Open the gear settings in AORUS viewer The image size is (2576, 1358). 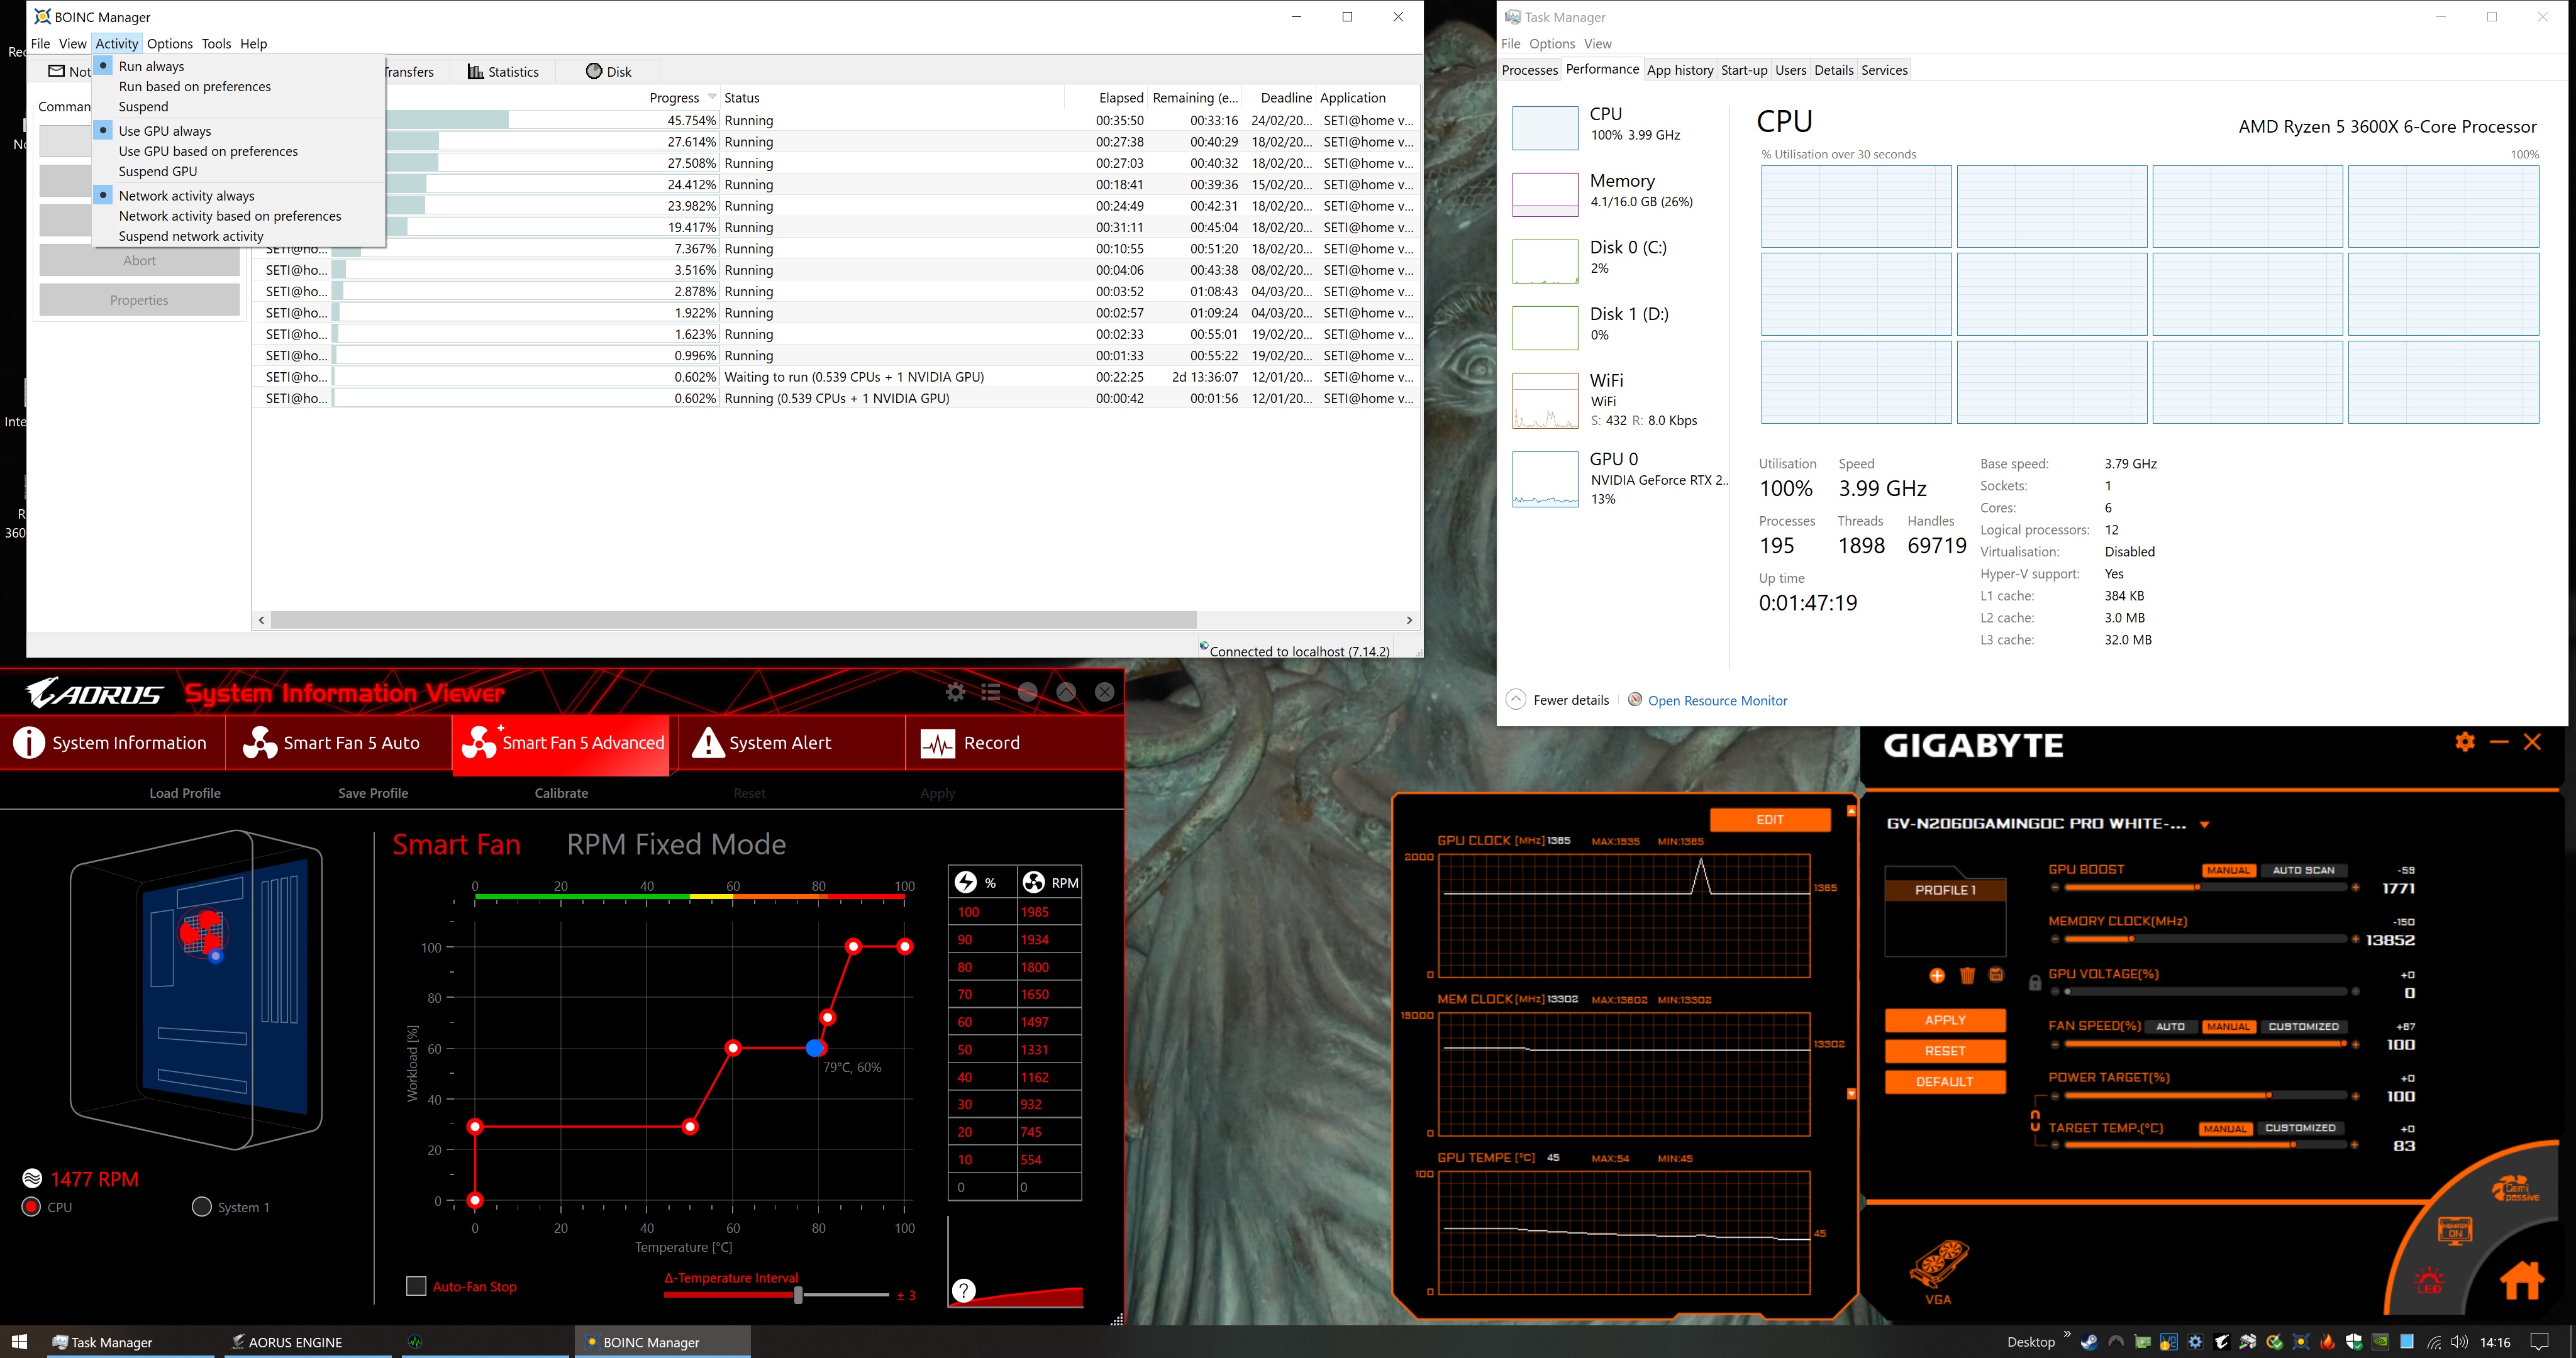click(955, 692)
